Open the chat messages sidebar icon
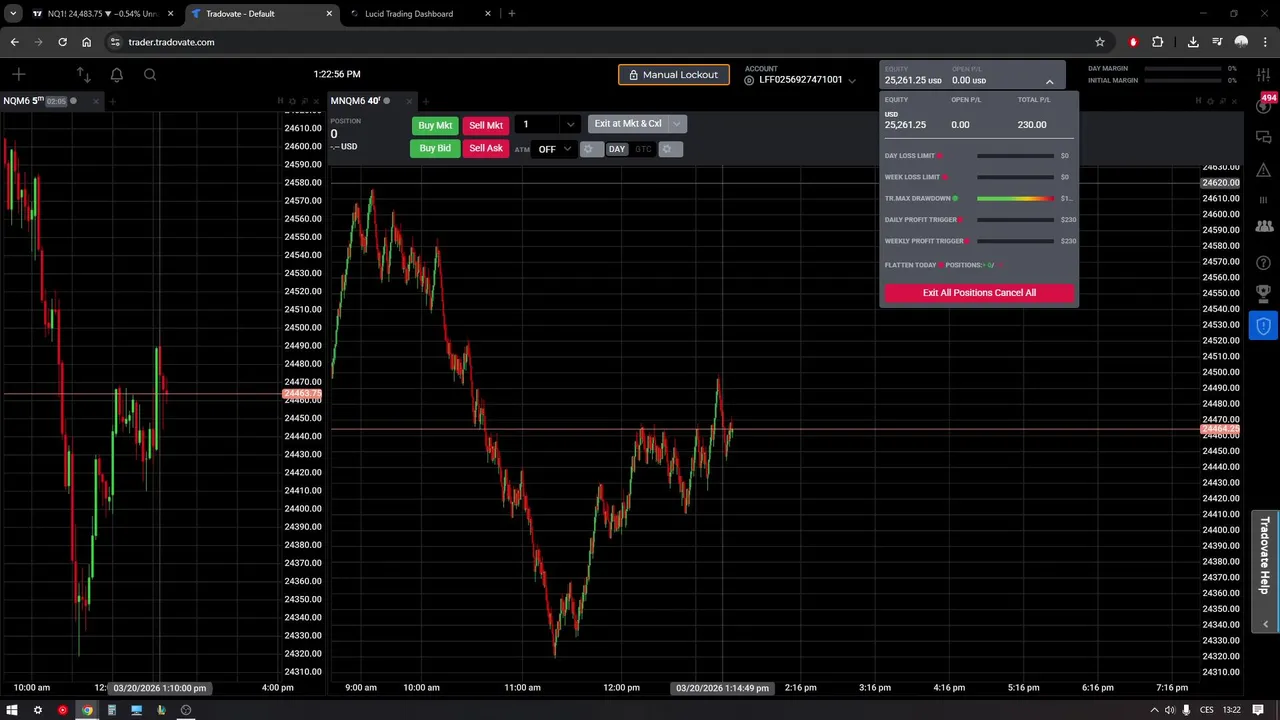This screenshot has height=720, width=1280. pyautogui.click(x=1263, y=137)
